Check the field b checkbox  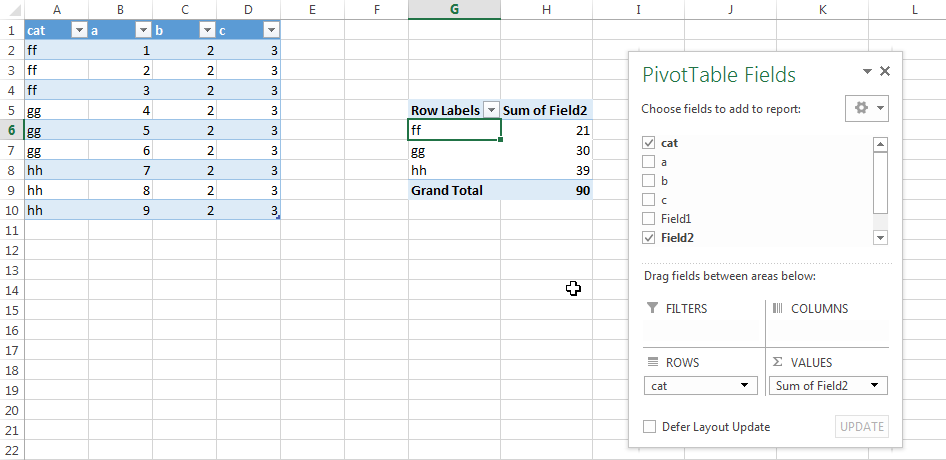coord(649,180)
